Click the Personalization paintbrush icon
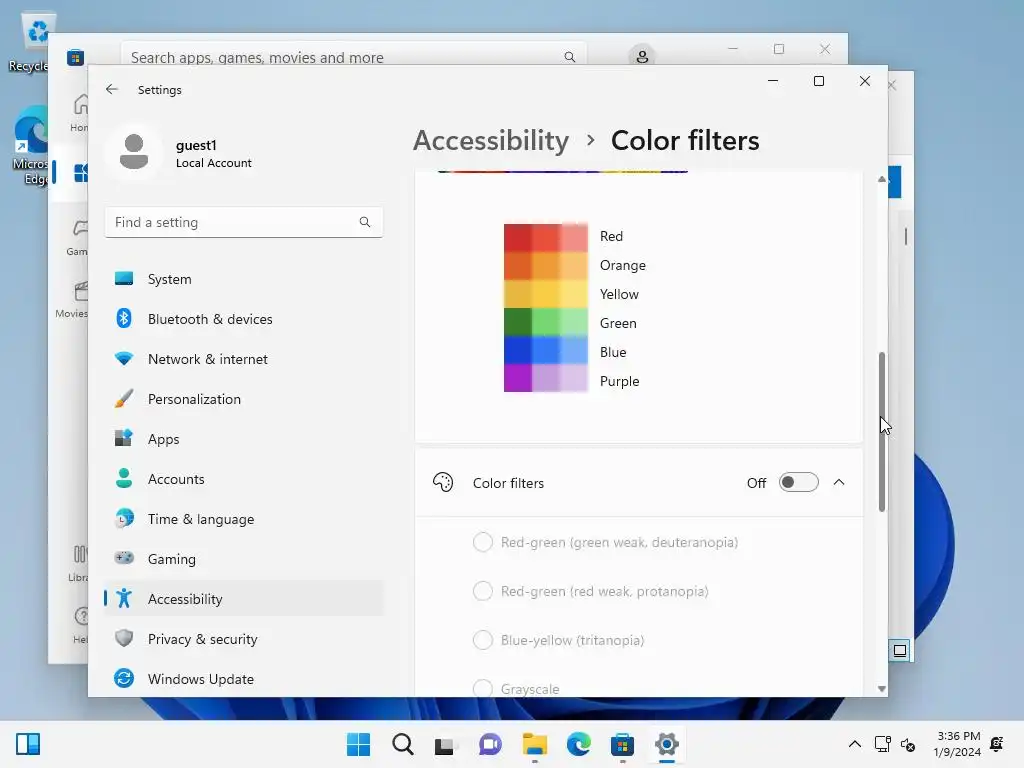 pos(124,398)
